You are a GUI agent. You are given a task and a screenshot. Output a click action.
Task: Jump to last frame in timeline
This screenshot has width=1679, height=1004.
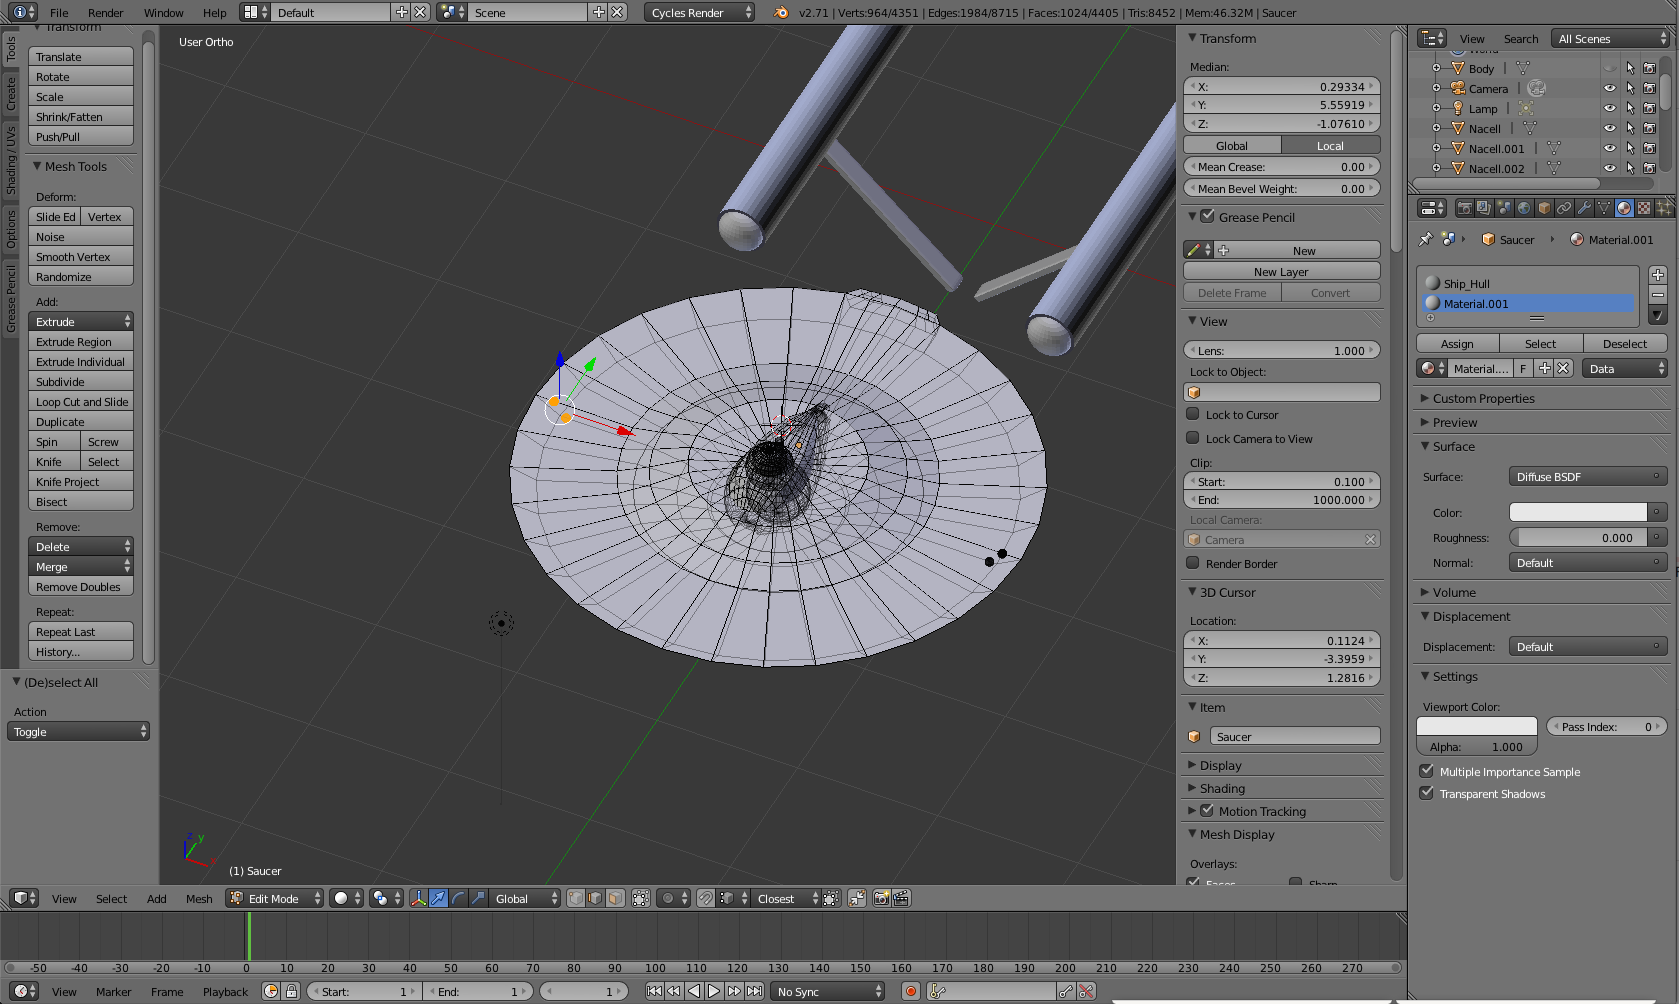(755, 991)
